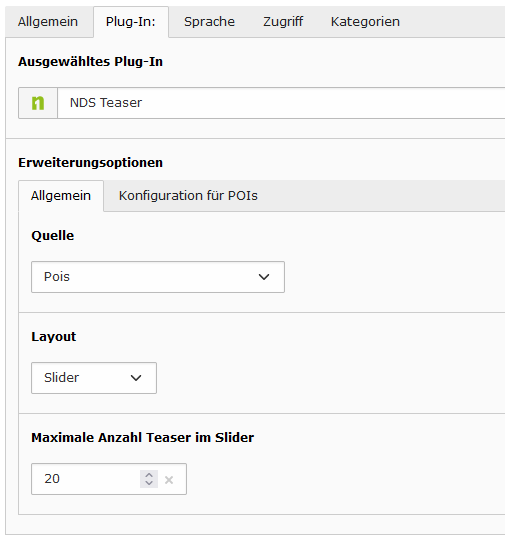Go to the Zugriff tab
Image resolution: width=505 pixels, height=545 pixels.
(283, 22)
